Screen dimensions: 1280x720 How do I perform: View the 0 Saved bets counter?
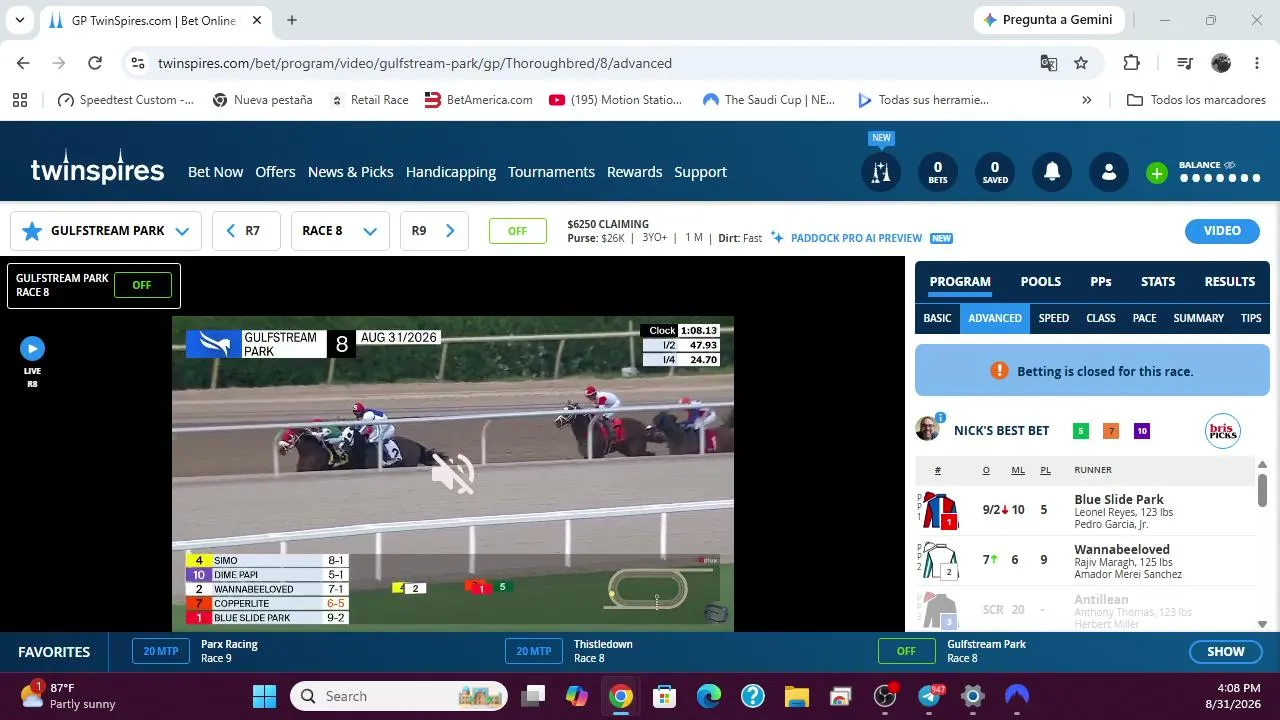tap(995, 172)
